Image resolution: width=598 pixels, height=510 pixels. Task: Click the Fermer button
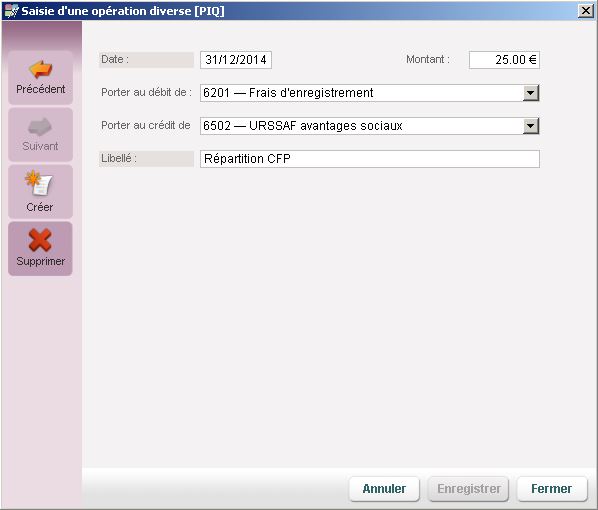click(551, 489)
